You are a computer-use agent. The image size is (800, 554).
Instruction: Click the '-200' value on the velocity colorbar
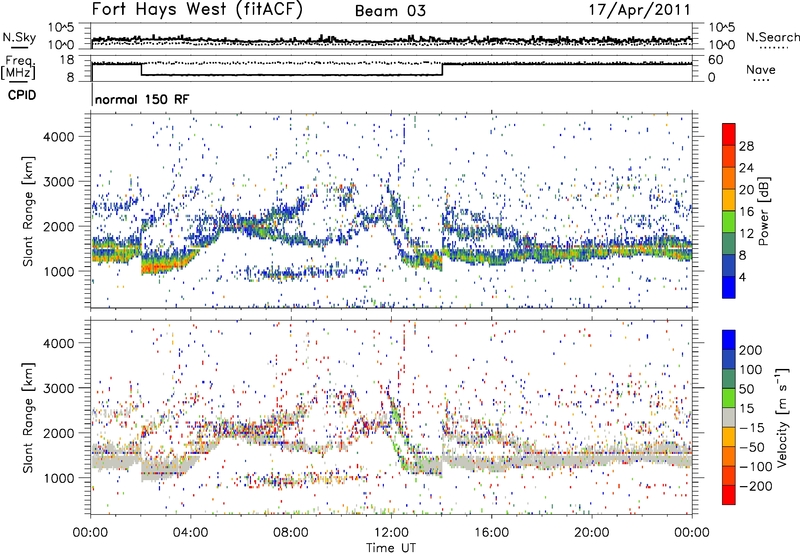pos(755,486)
